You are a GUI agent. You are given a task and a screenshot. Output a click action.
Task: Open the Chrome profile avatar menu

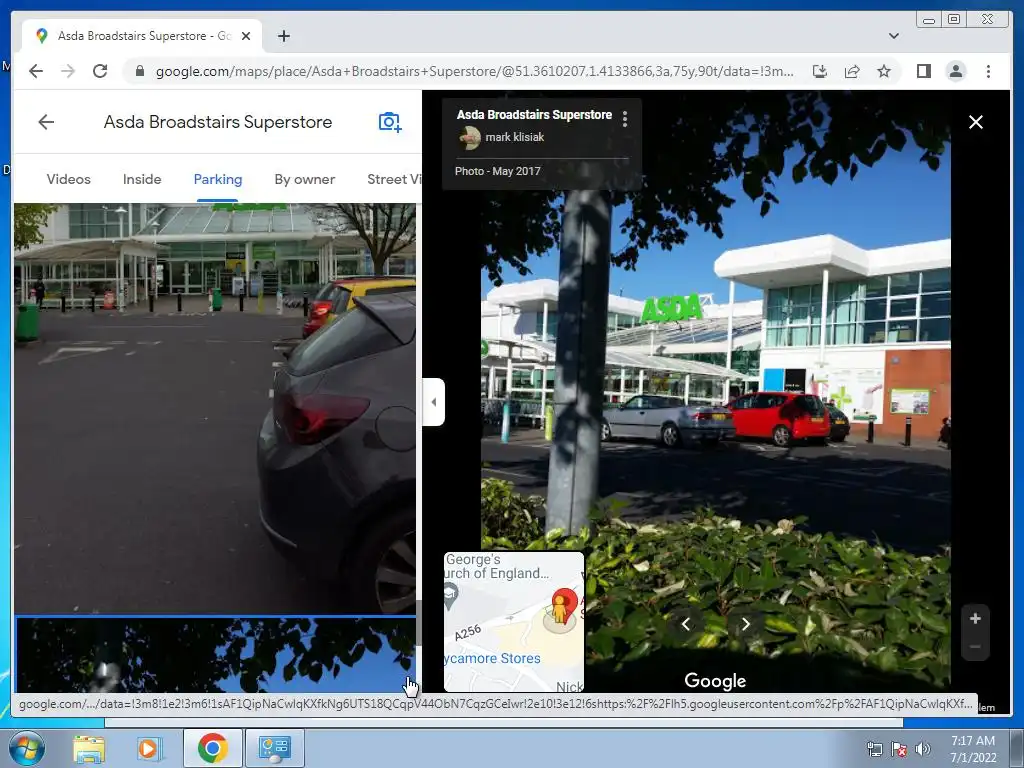(955, 71)
